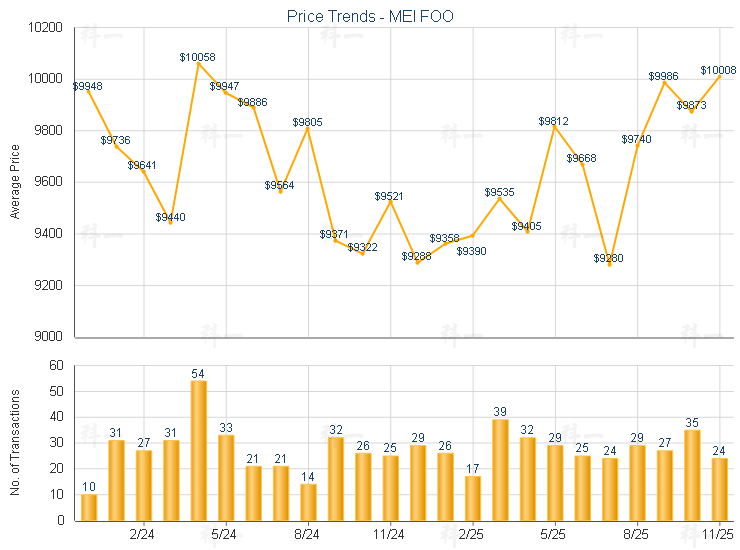Select the 2/25 x-axis date label
Screen dimensions: 740x550
[472, 534]
